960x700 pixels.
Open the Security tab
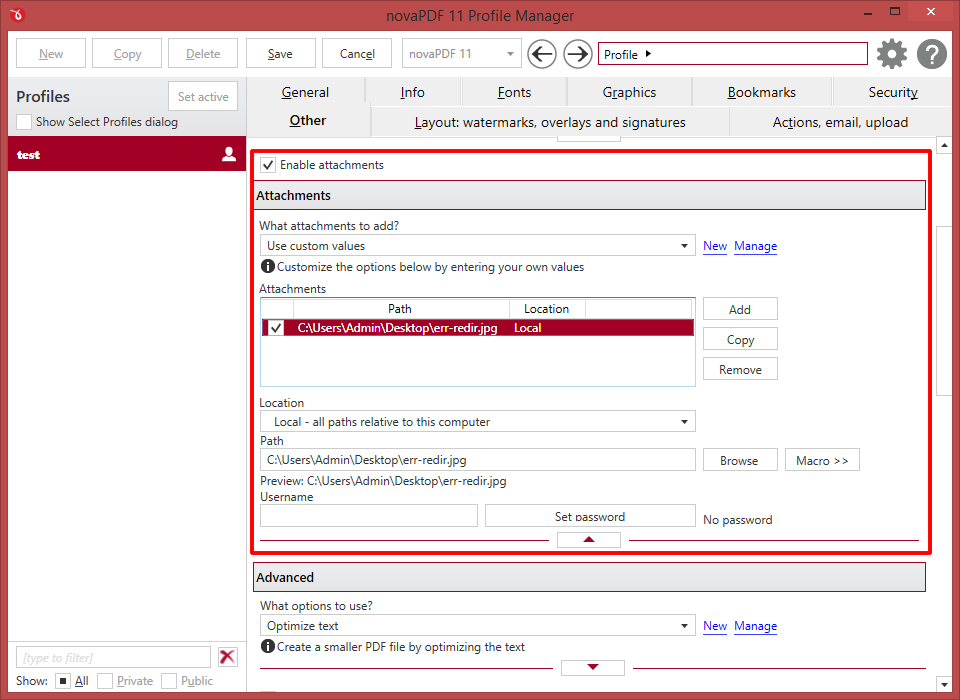click(x=893, y=92)
